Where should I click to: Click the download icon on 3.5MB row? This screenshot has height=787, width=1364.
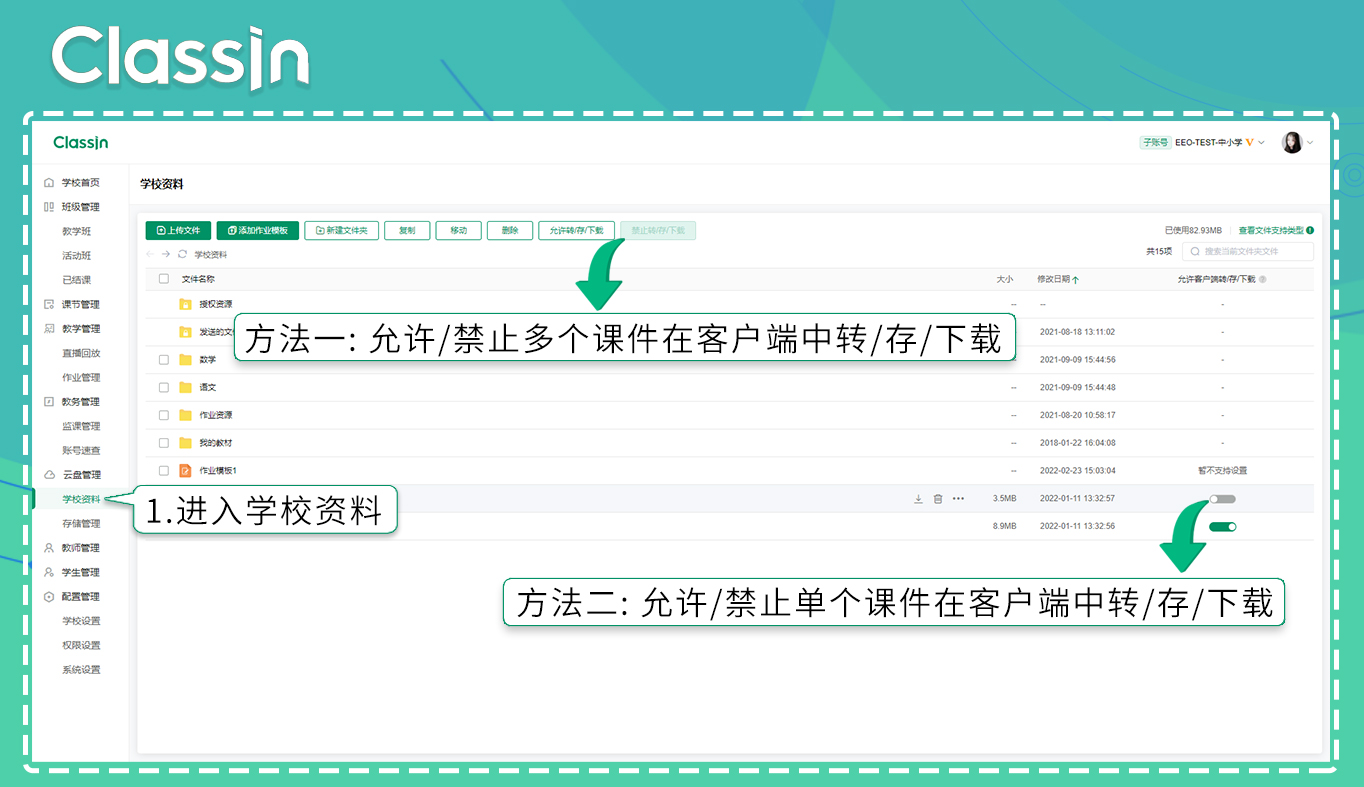click(x=918, y=498)
